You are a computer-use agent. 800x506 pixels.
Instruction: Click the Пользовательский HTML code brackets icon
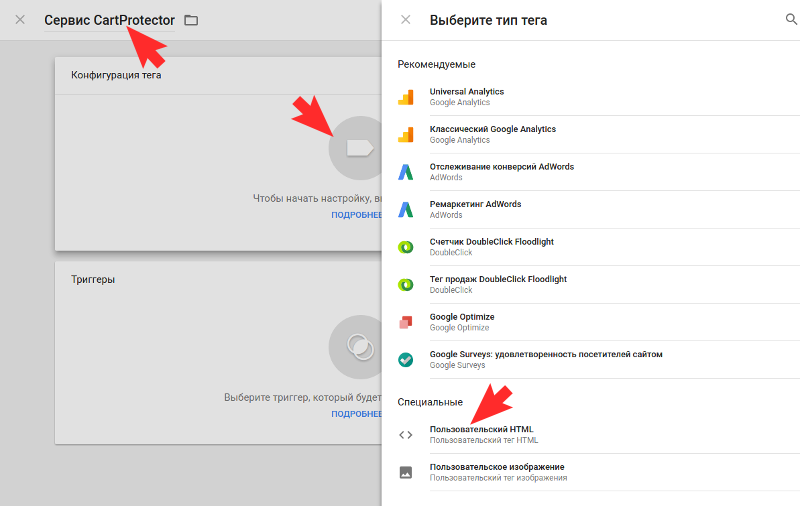pyautogui.click(x=406, y=435)
